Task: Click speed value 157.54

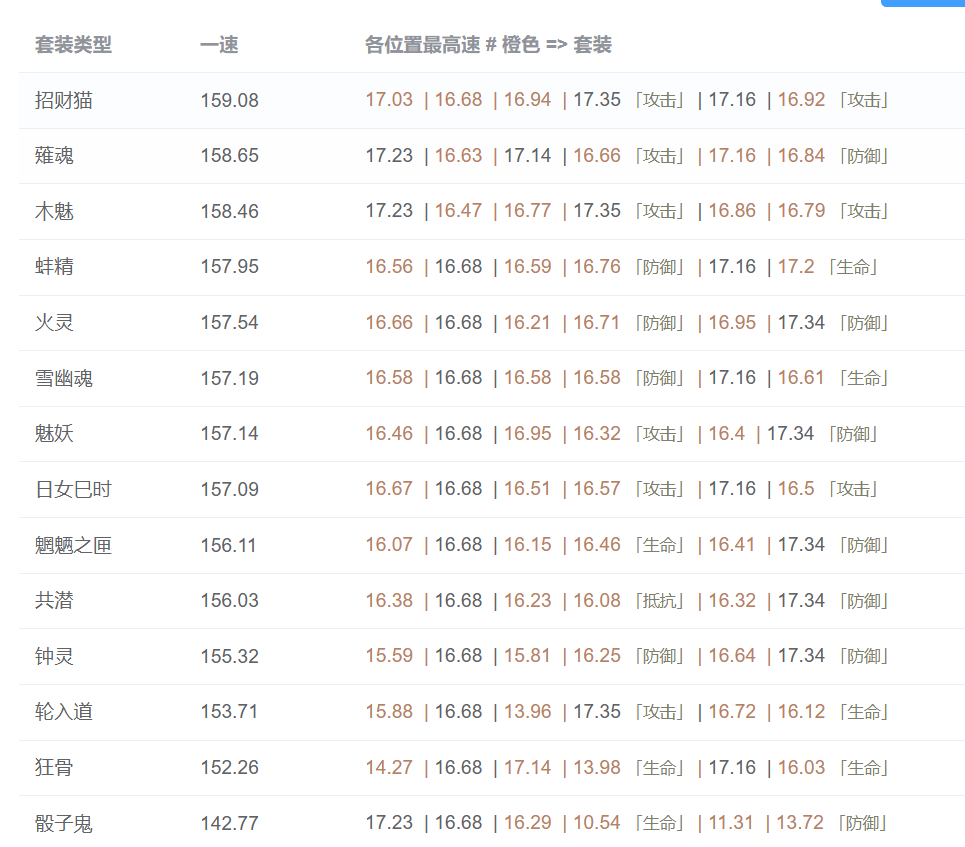Action: click(x=230, y=323)
